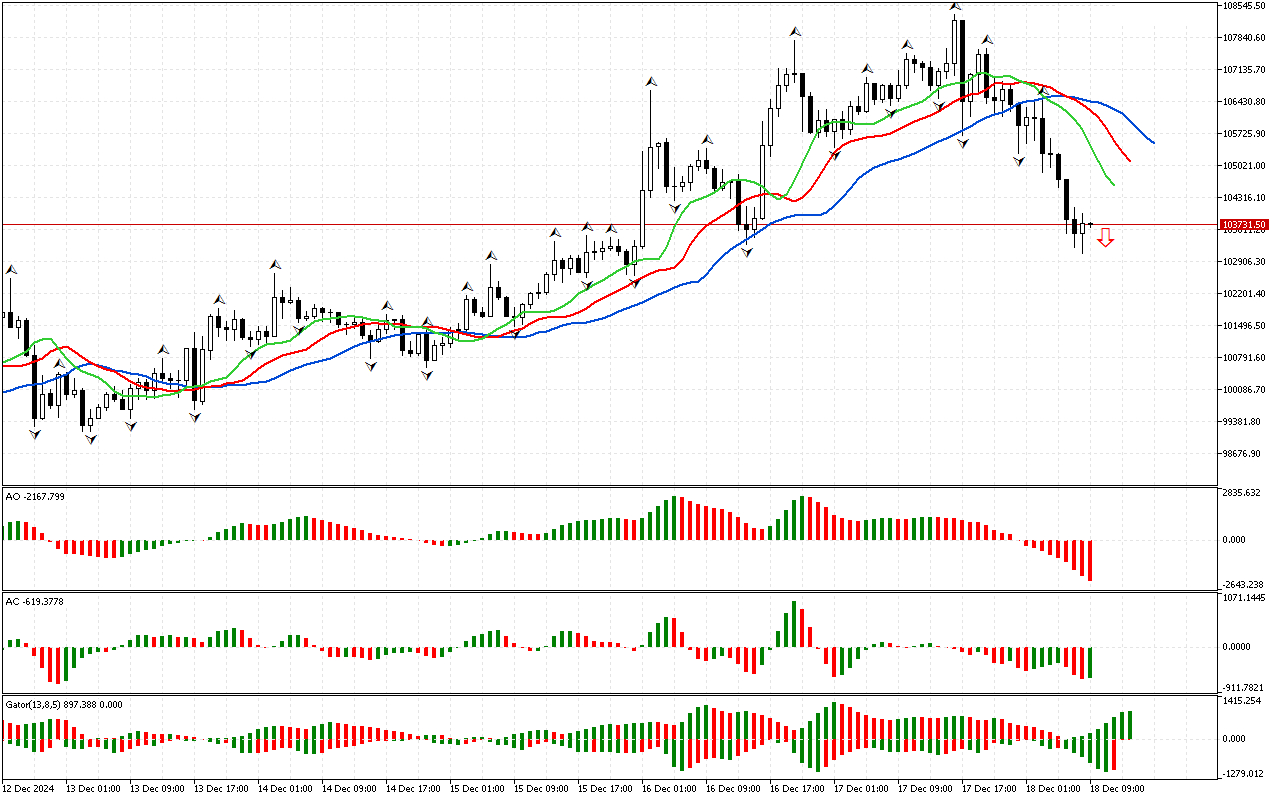
Task: Click the 12 Dec 2024 date label
Action: click(29, 789)
